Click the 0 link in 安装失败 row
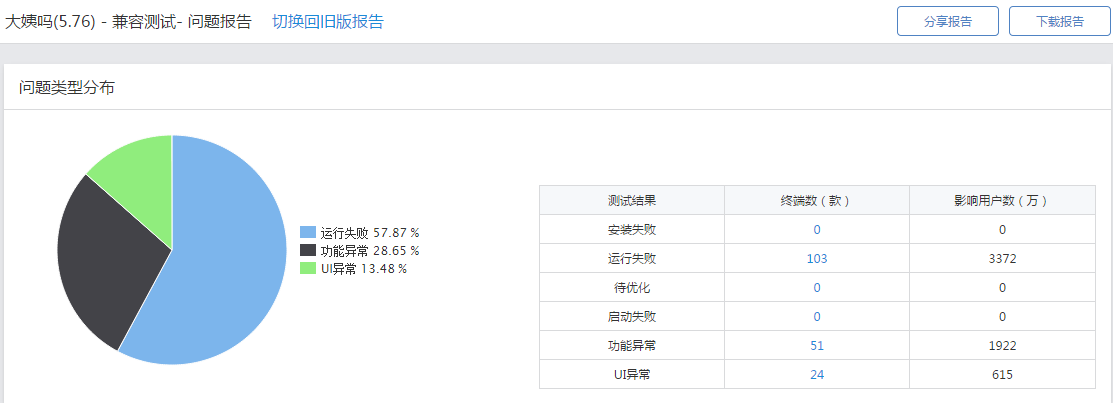This screenshot has width=1113, height=403. tap(816, 229)
